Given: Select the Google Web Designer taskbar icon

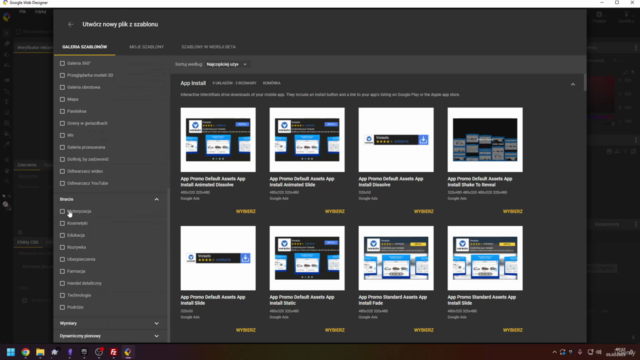Looking at the screenshot, I should coord(128,352).
